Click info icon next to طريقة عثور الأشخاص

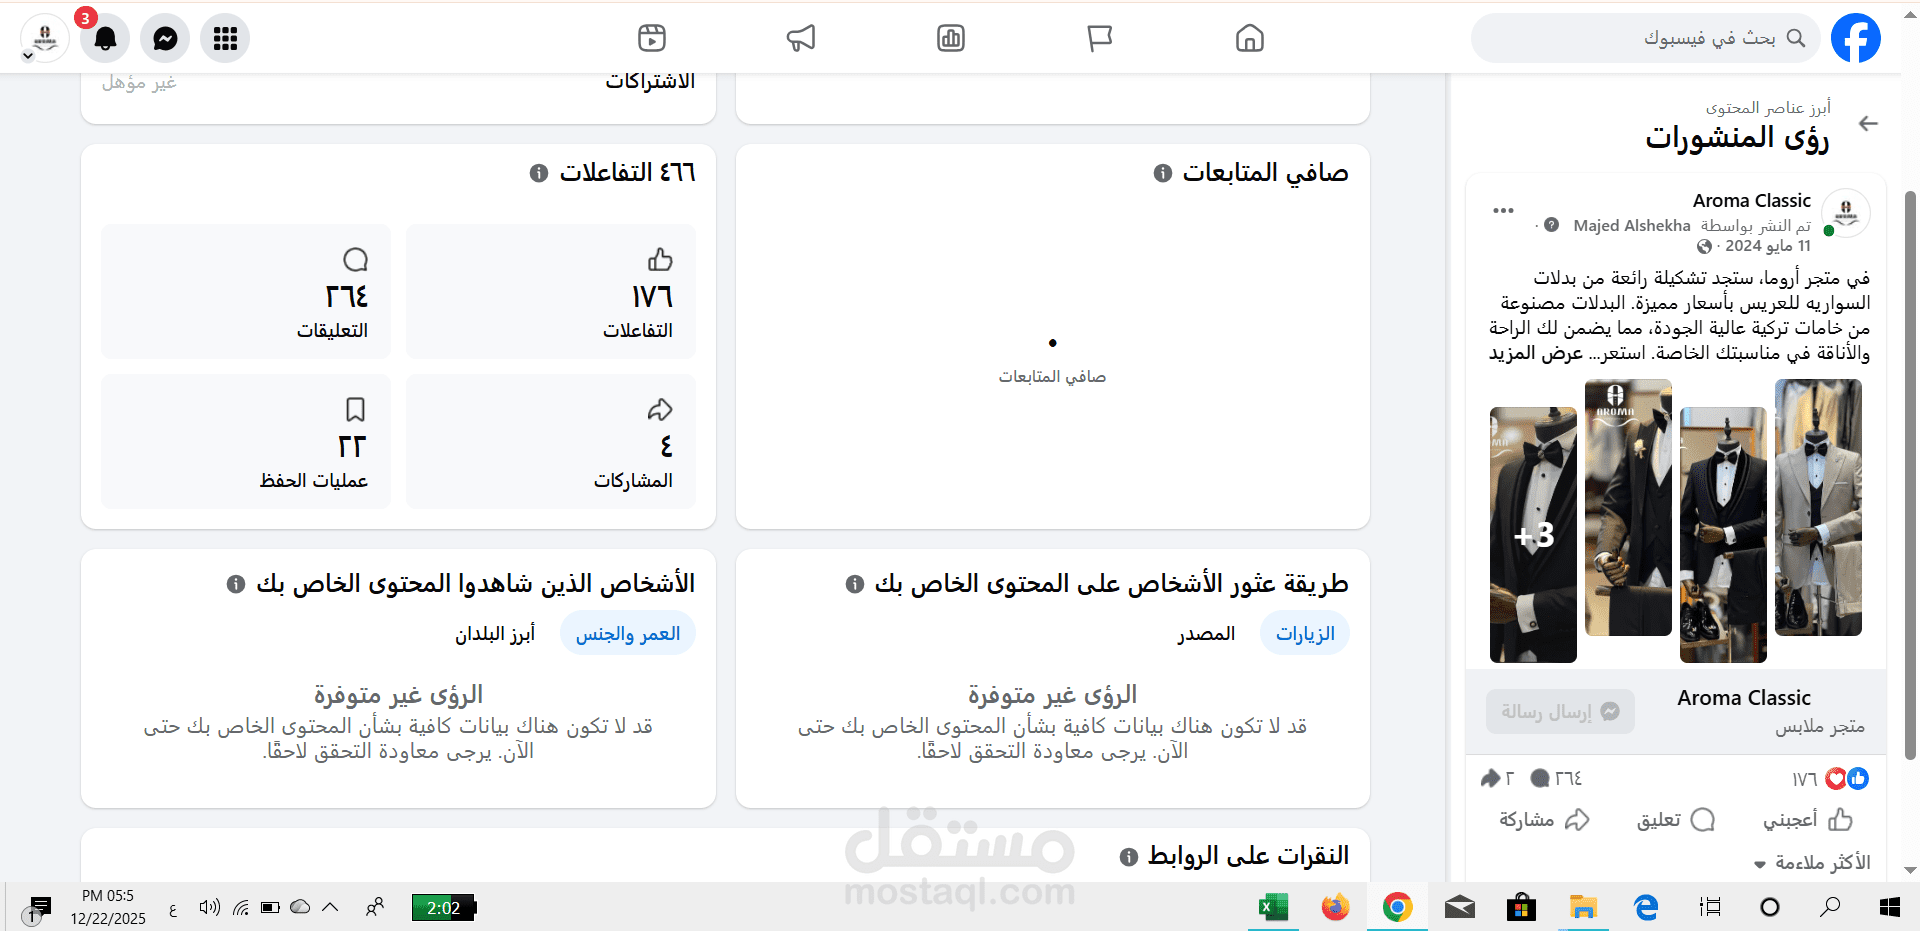point(854,584)
